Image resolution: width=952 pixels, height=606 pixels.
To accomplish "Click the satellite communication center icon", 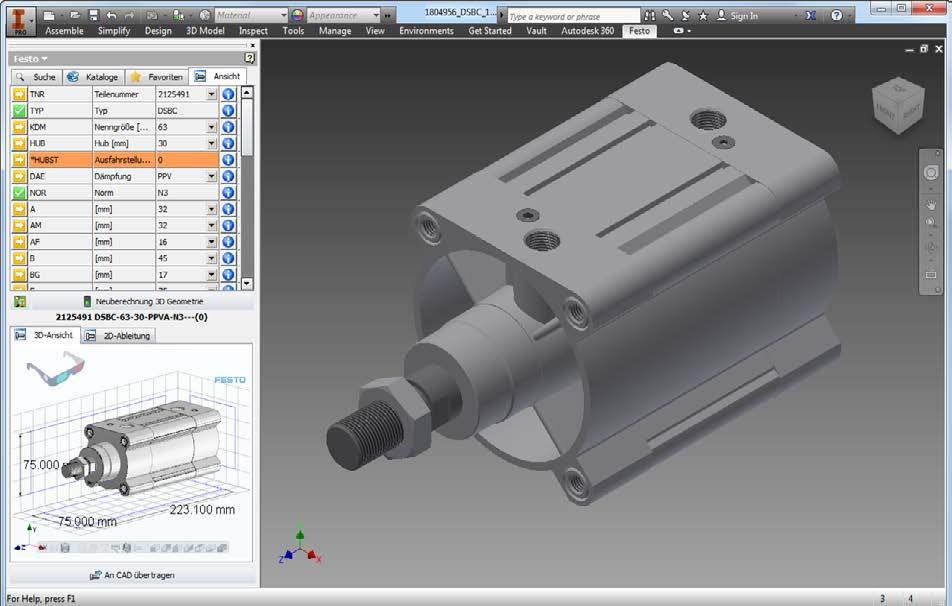I will click(685, 16).
